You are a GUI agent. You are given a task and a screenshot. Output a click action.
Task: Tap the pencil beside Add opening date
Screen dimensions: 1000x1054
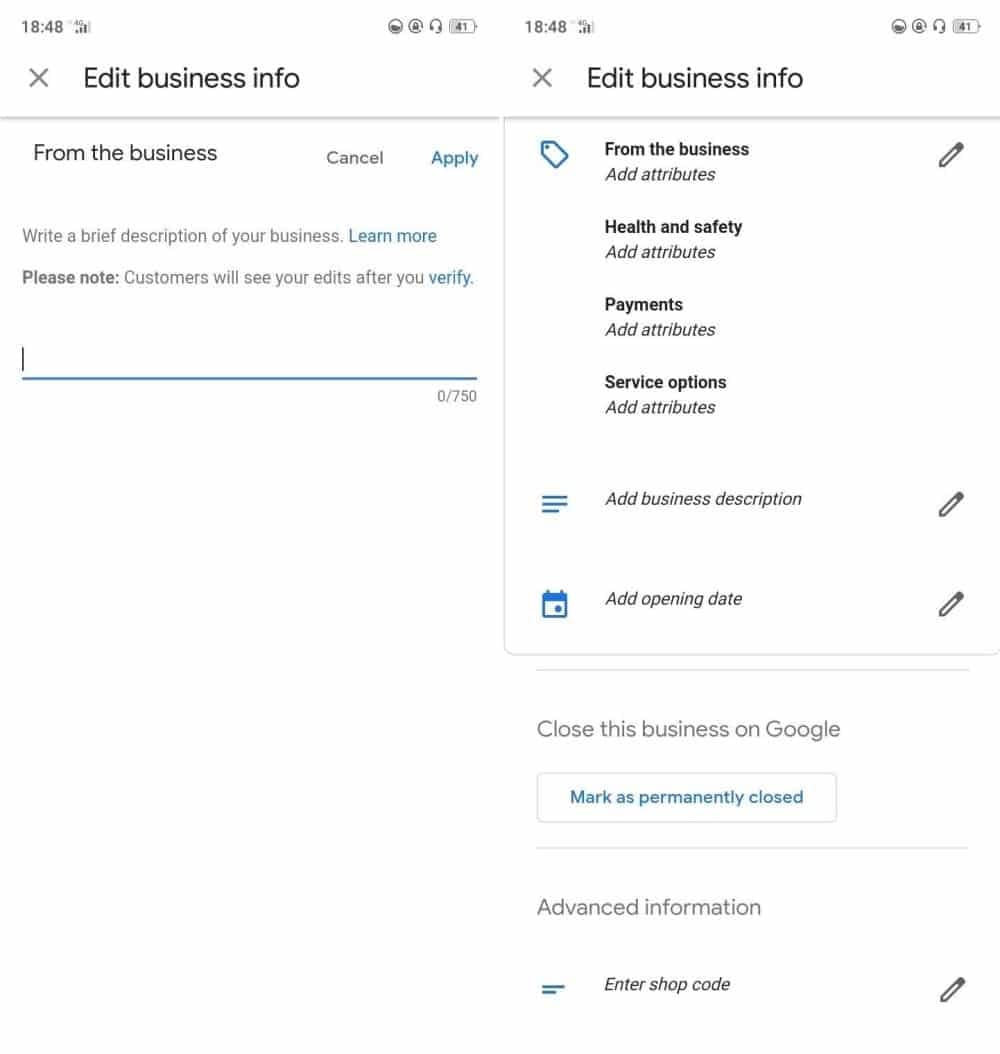click(951, 604)
